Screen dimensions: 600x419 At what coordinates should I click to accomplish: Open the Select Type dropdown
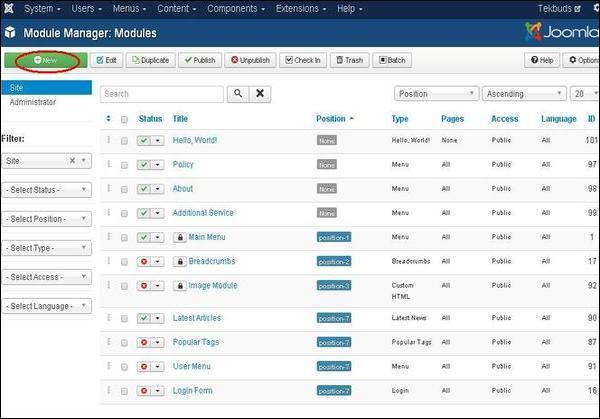[x=47, y=248]
